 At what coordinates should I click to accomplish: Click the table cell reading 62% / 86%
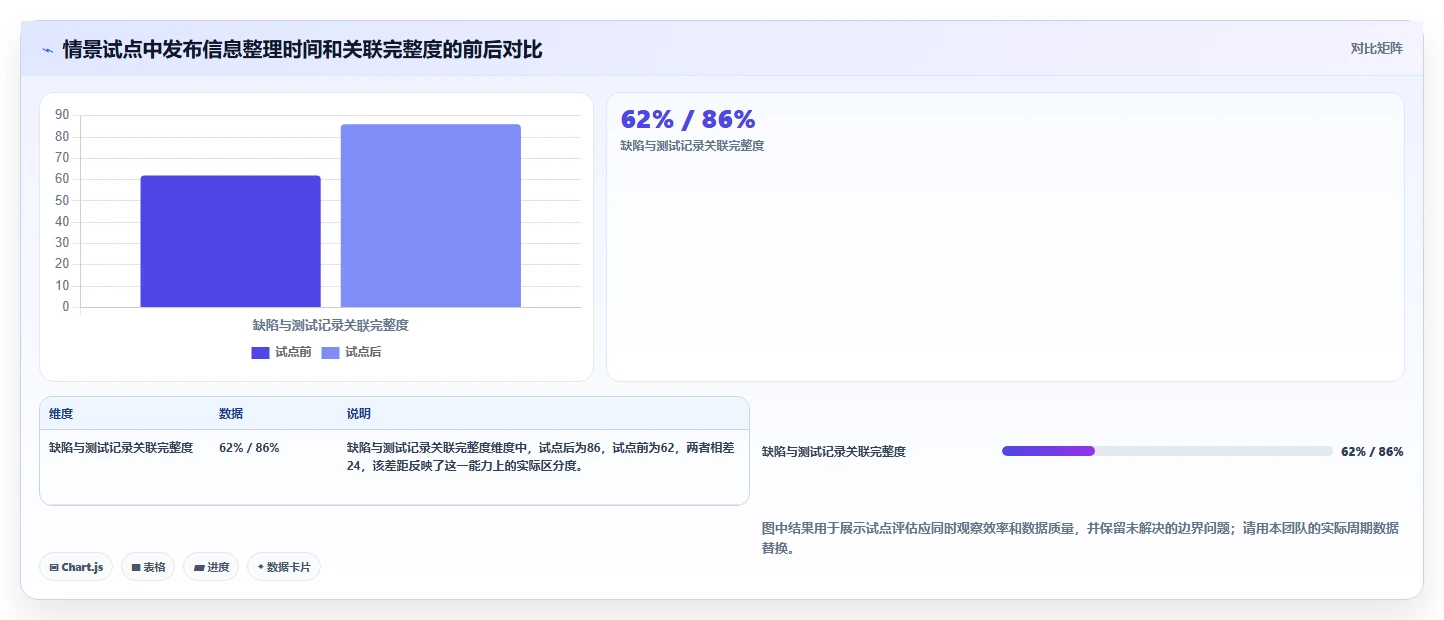click(x=249, y=448)
